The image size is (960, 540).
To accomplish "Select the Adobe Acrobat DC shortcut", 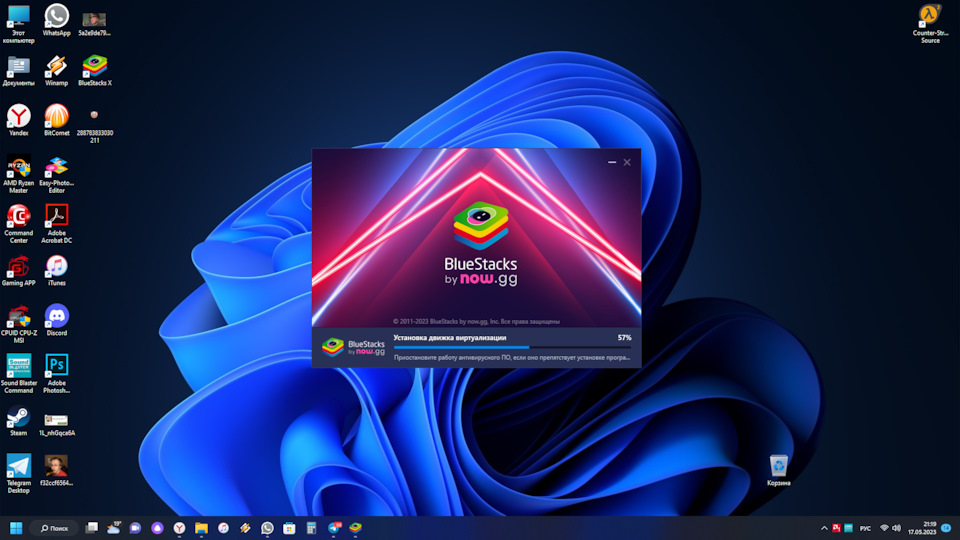I will click(x=56, y=224).
